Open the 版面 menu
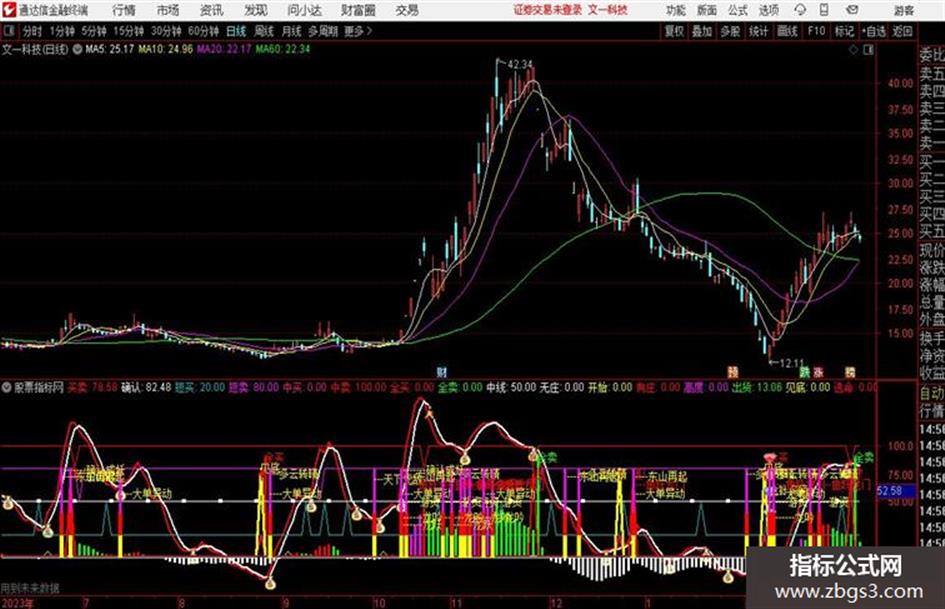 [706, 10]
